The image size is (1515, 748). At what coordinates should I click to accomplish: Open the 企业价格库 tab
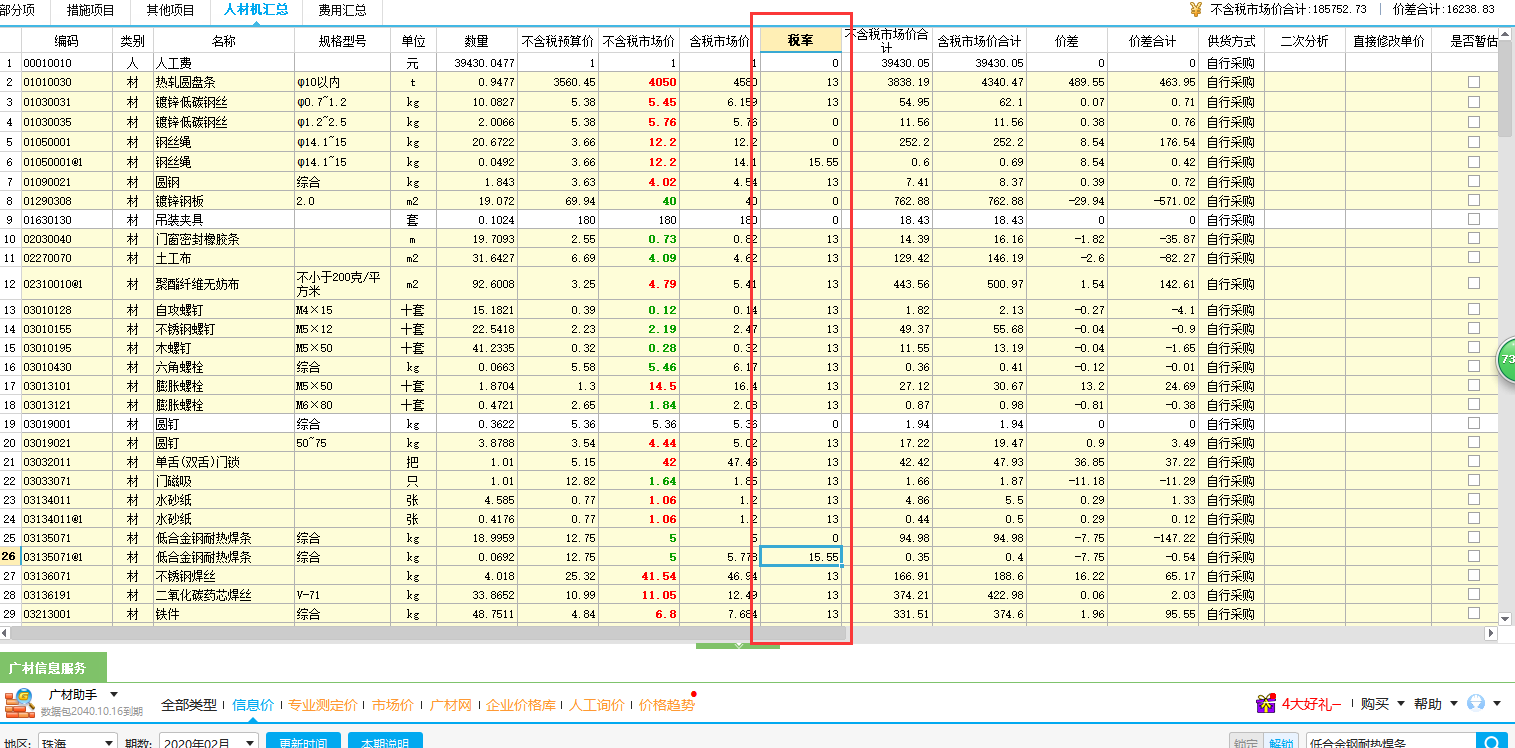(x=520, y=705)
